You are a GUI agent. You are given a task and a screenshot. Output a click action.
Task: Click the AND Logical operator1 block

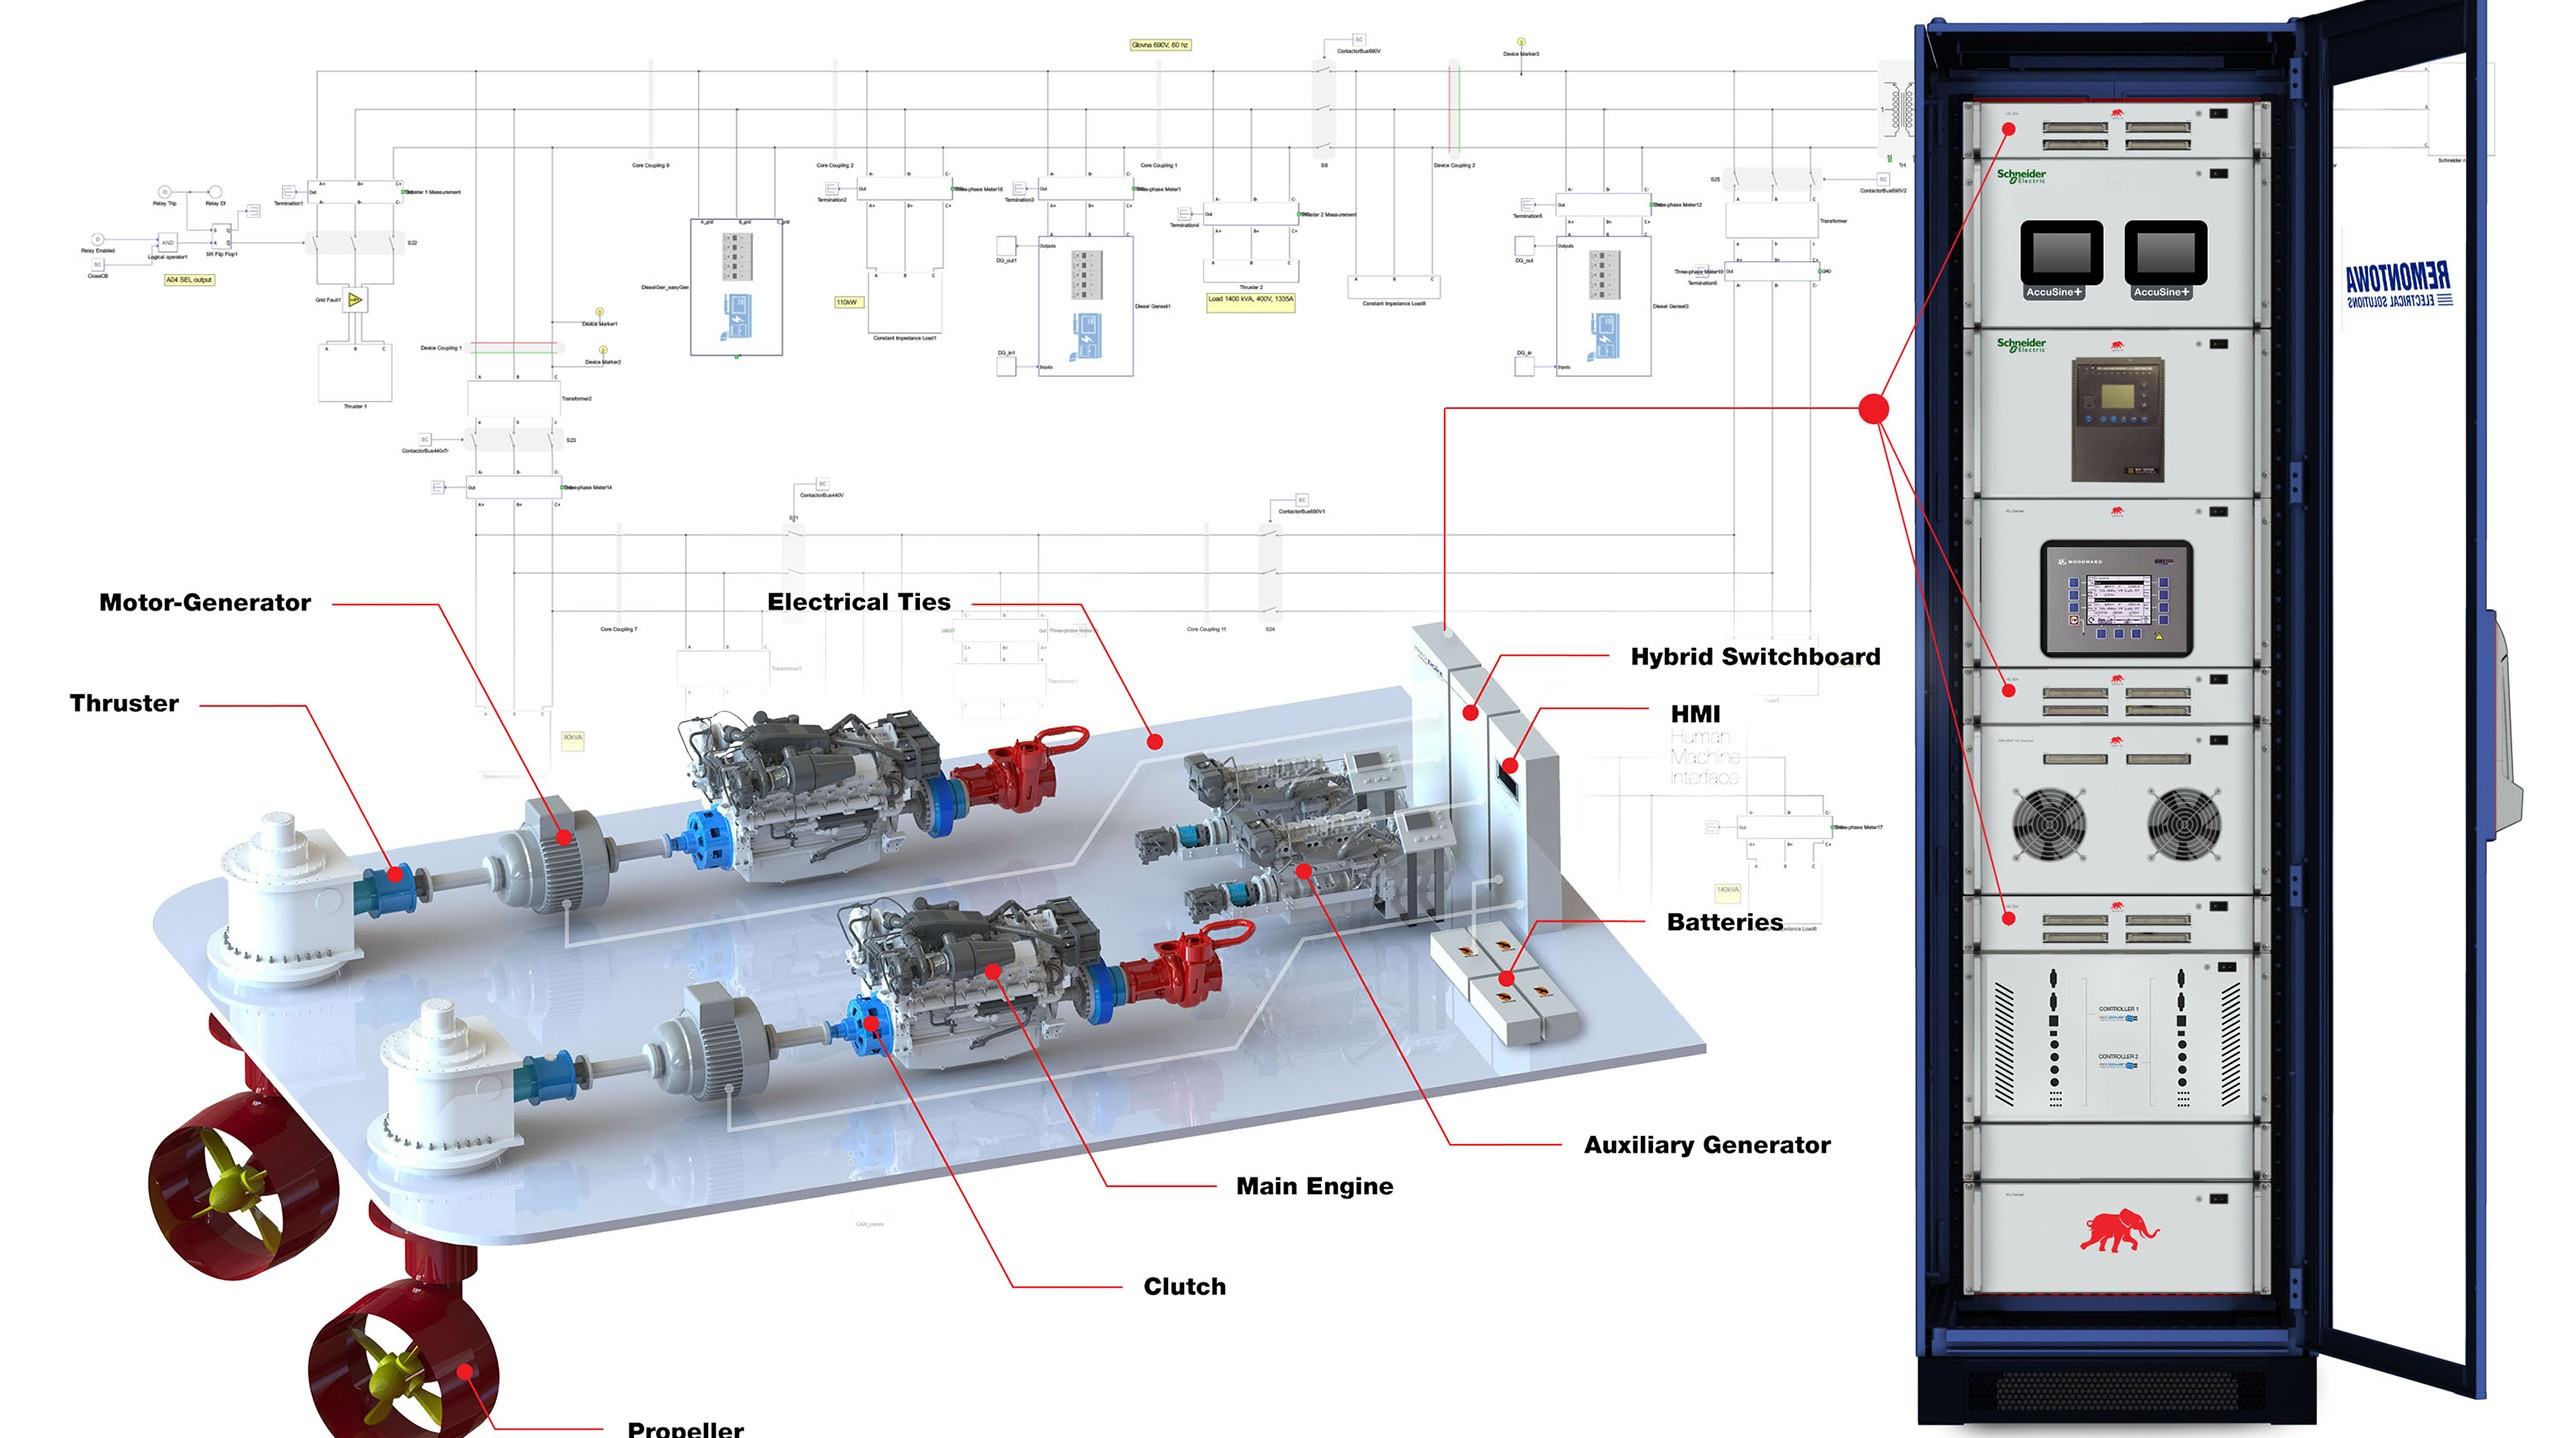pyautogui.click(x=168, y=243)
